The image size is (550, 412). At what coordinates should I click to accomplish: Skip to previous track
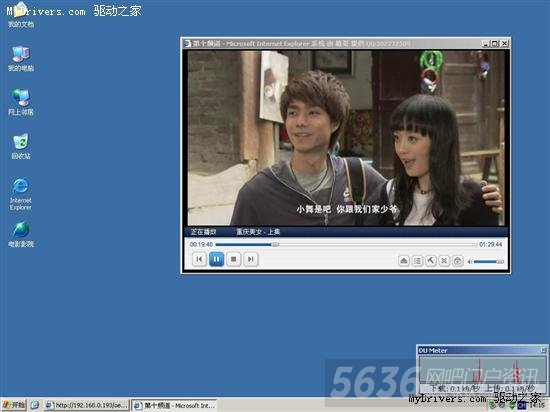click(x=199, y=259)
